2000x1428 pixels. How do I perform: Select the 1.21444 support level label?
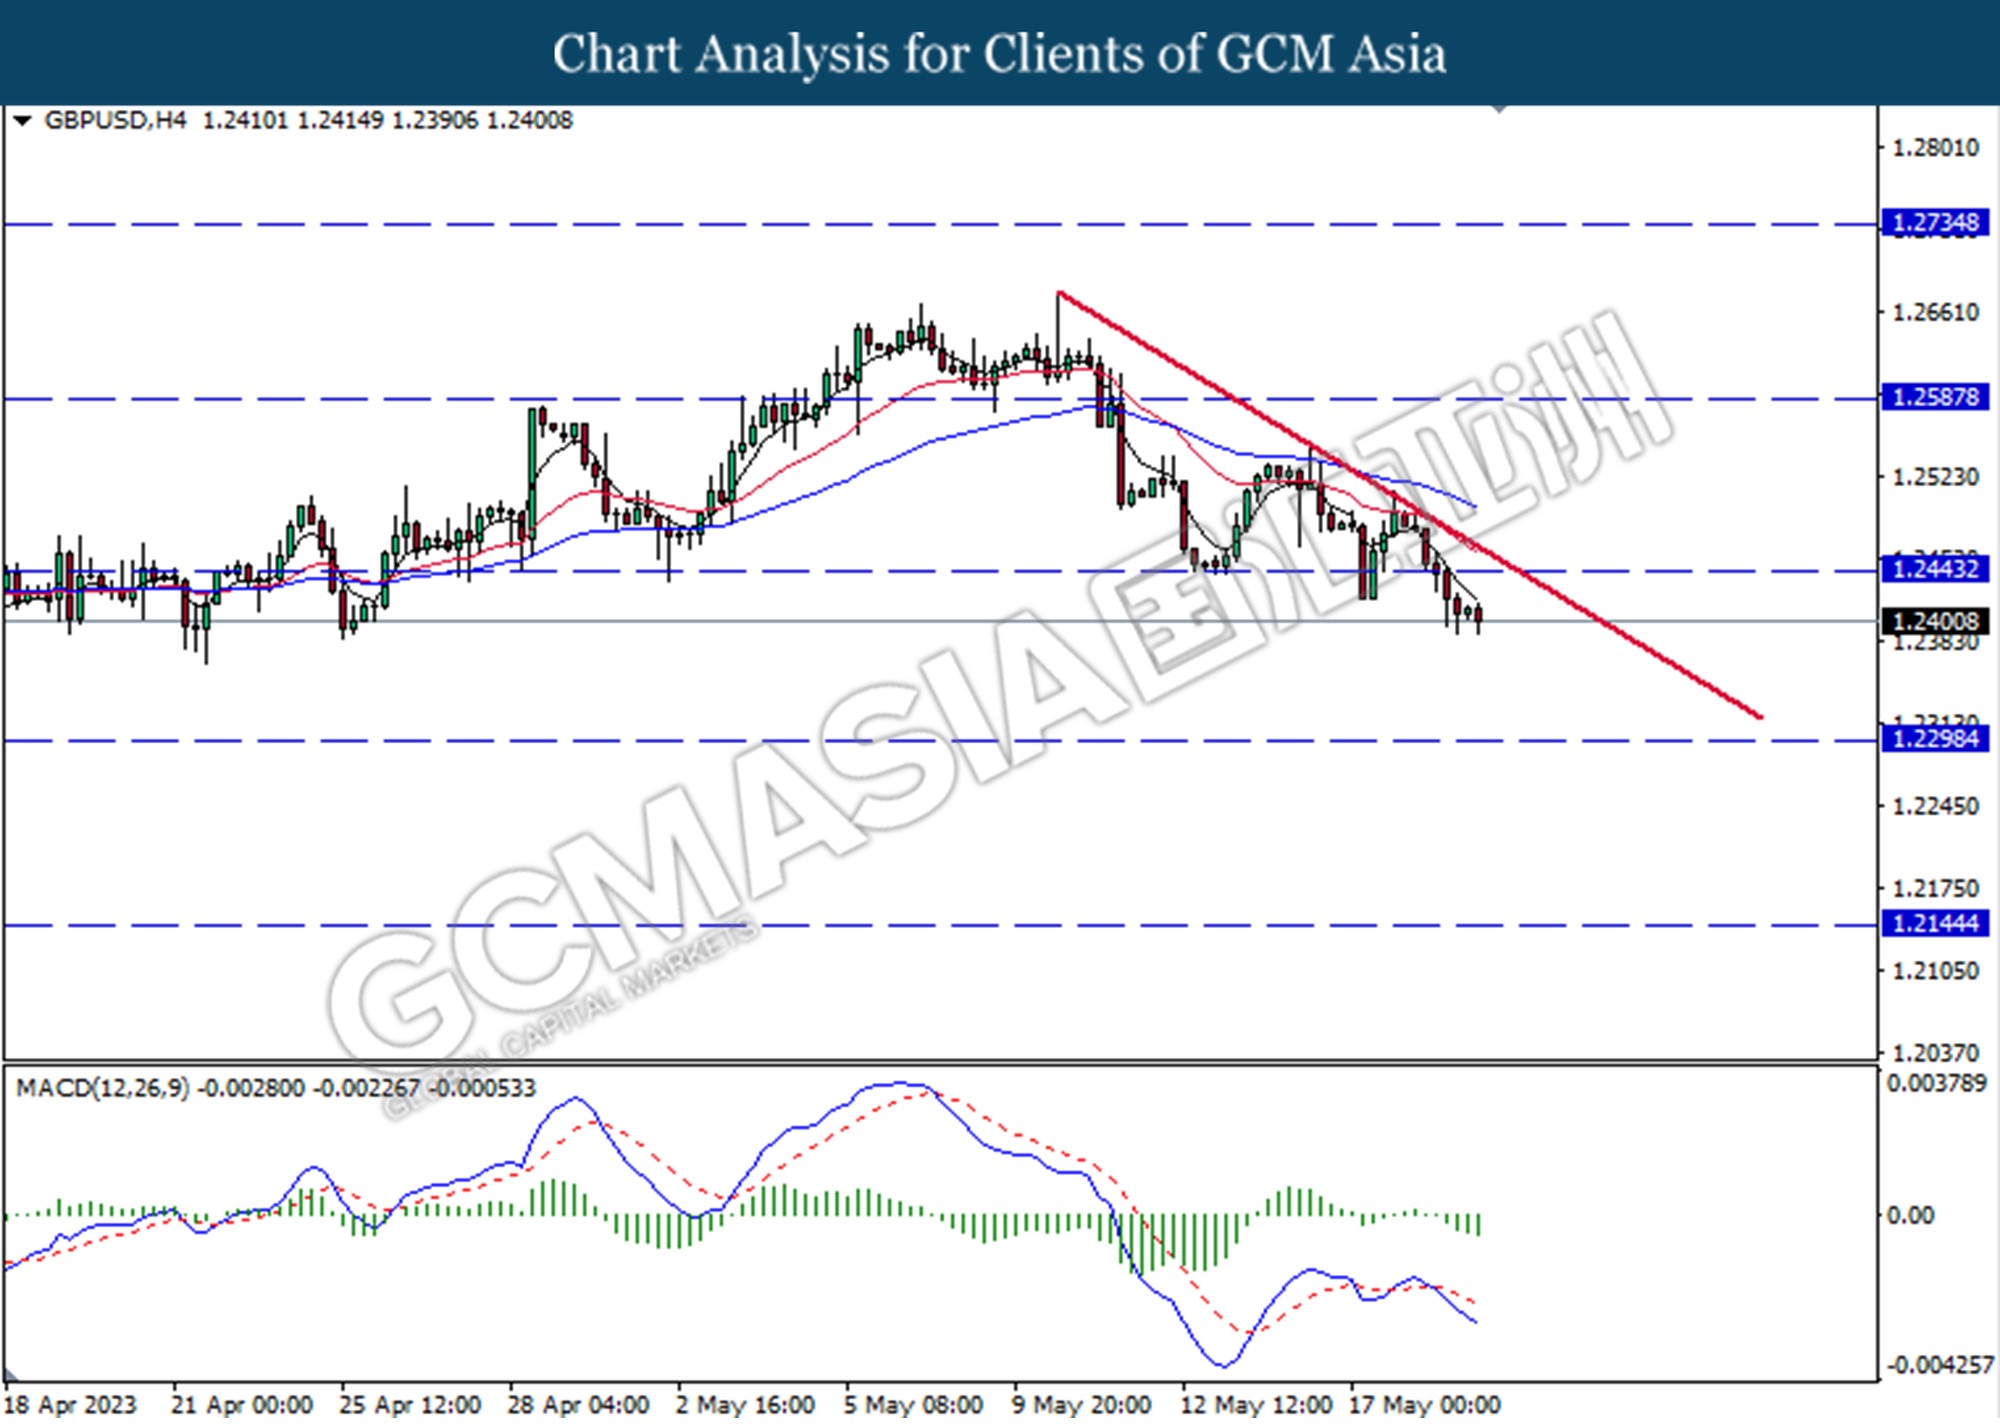click(x=1936, y=923)
